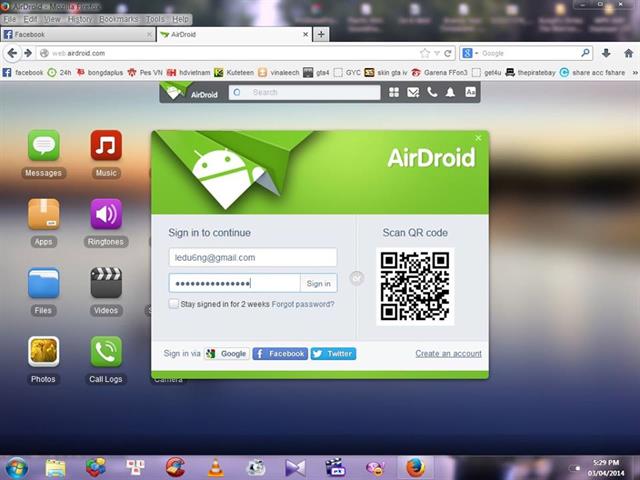This screenshot has width=640, height=480.
Task: Open the URL history dropdown arrow
Action: [x=437, y=53]
